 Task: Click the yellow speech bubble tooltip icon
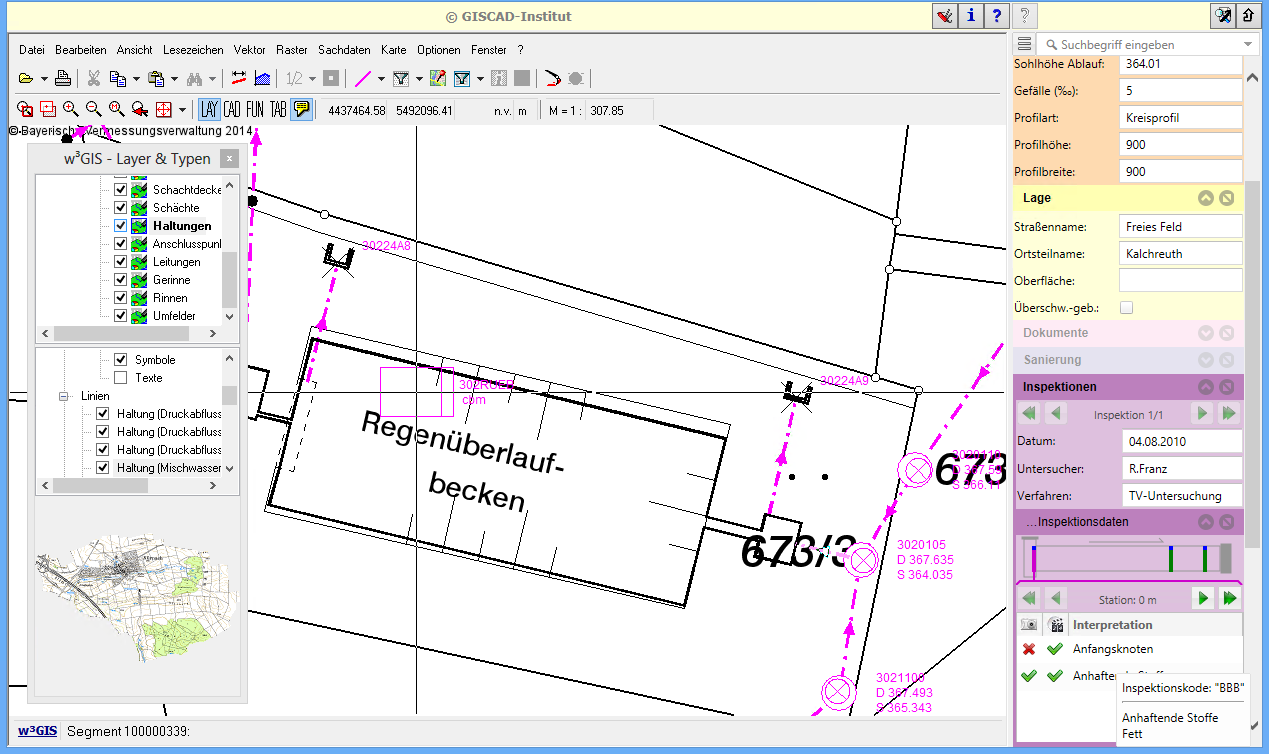point(301,109)
